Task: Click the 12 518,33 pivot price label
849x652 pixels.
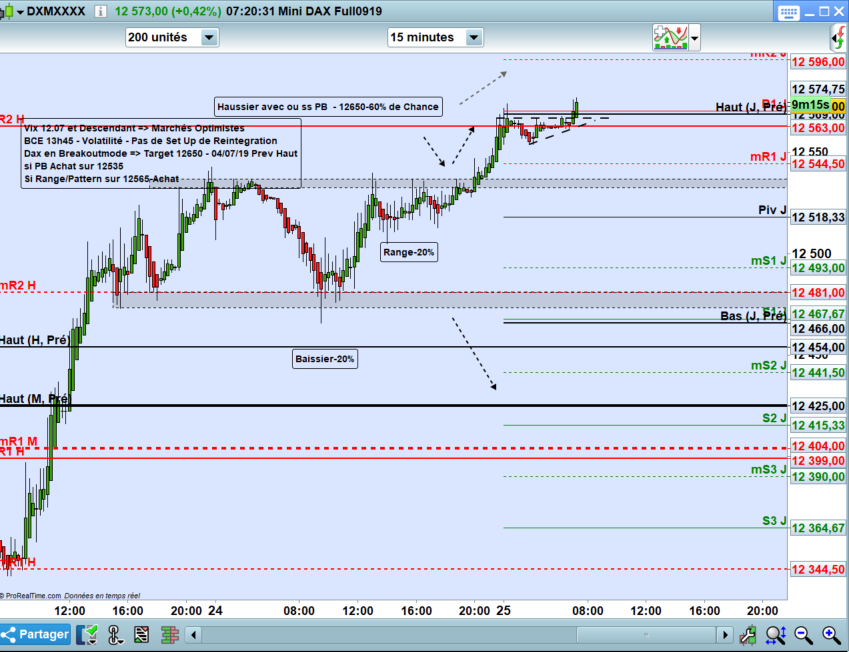Action: pos(818,218)
